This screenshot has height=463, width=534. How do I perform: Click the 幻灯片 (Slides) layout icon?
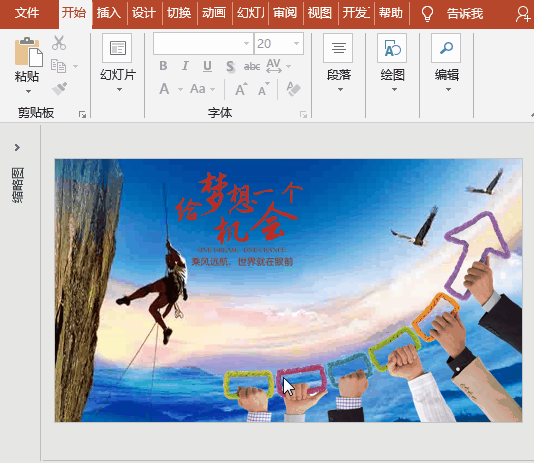[x=117, y=48]
